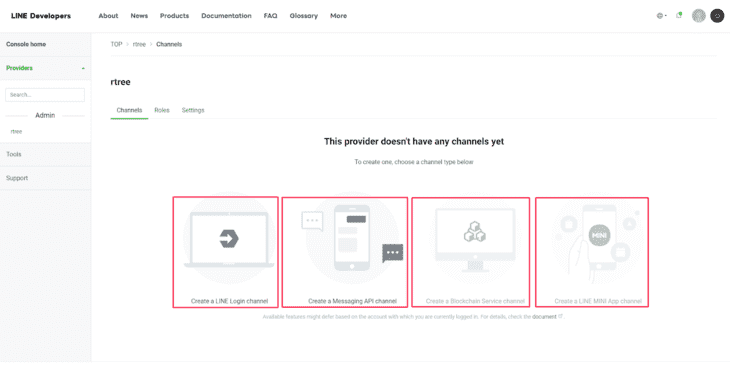Open the notifications bell icon
This screenshot has width=730, height=370.
click(x=679, y=15)
